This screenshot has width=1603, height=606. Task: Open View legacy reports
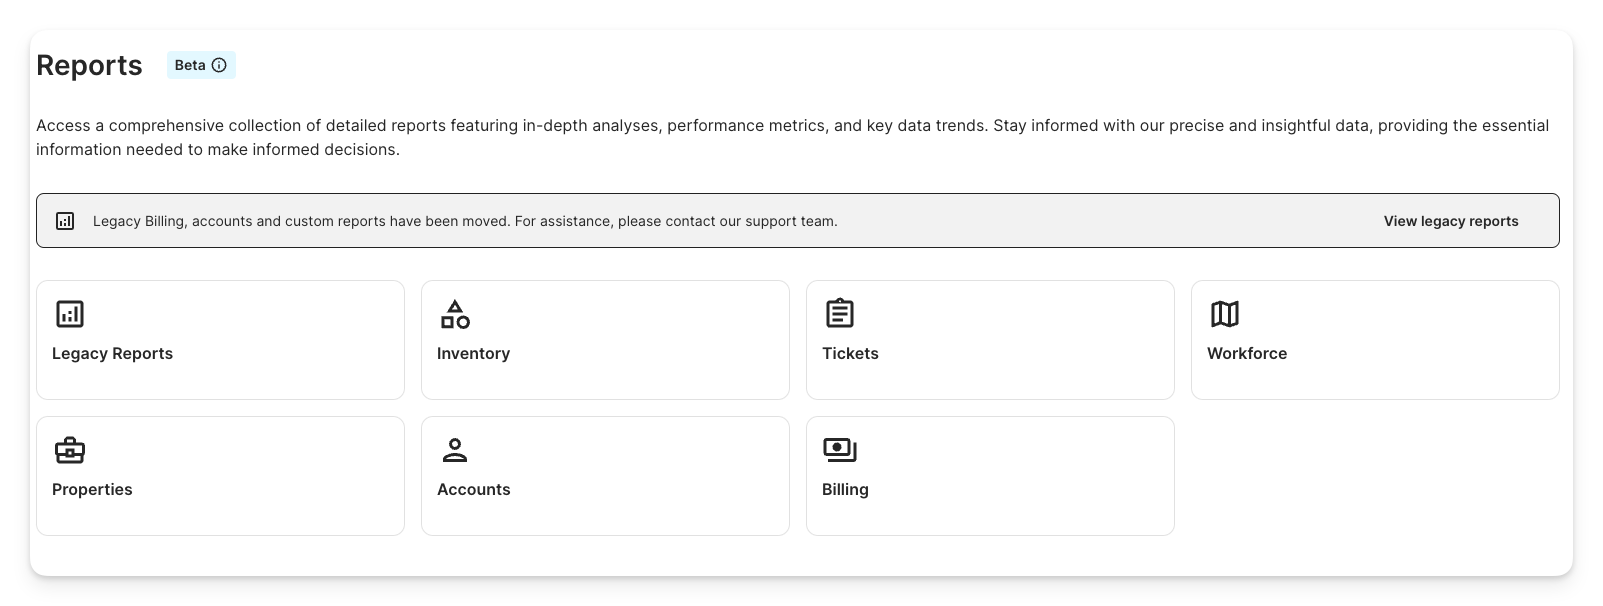pos(1450,221)
